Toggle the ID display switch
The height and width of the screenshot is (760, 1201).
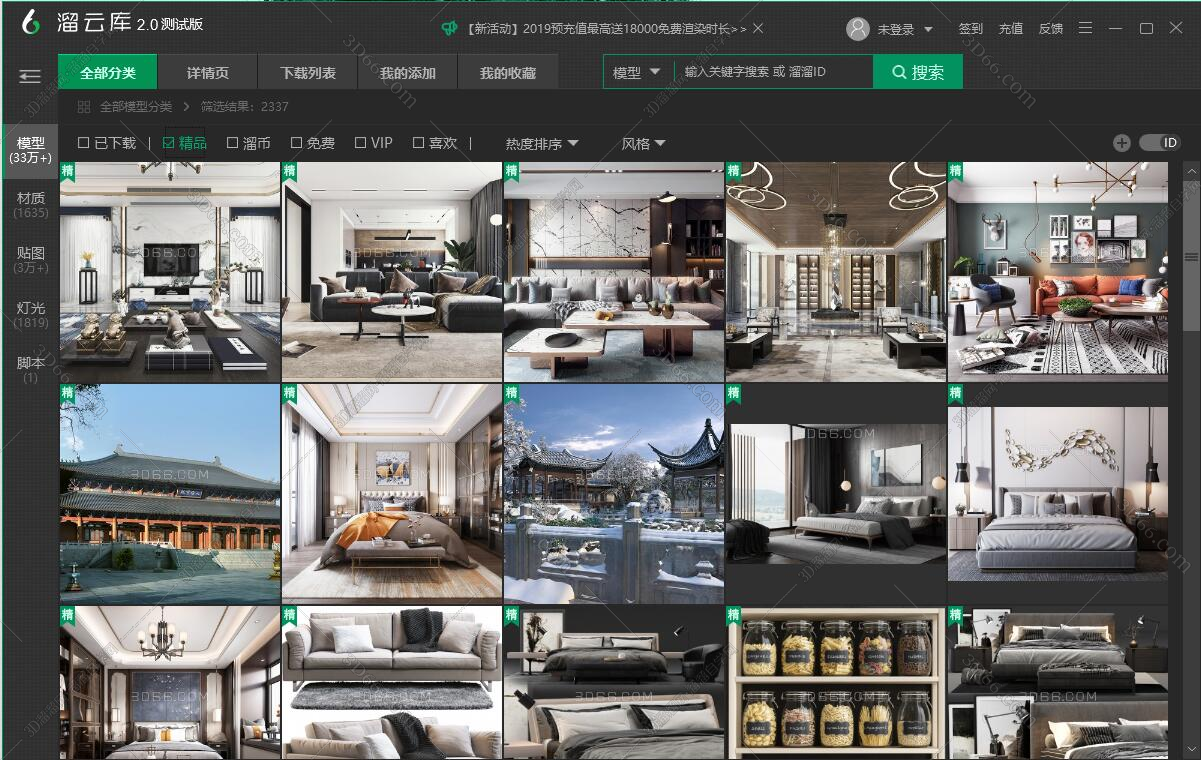[1160, 143]
